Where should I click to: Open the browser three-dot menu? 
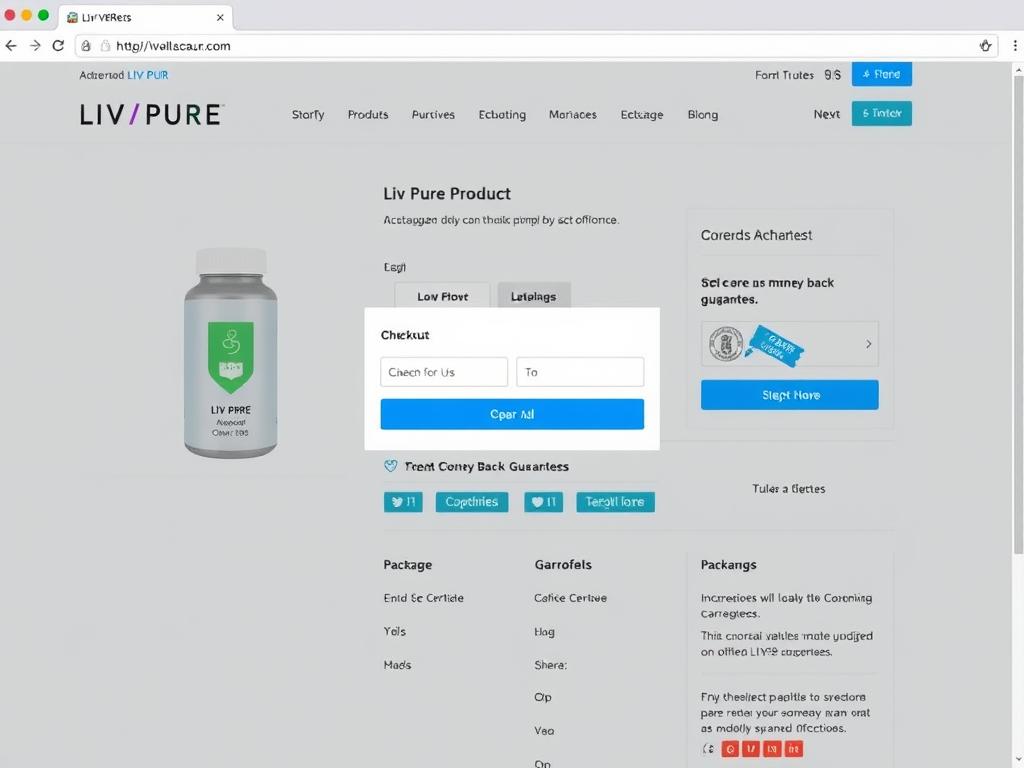[1015, 46]
